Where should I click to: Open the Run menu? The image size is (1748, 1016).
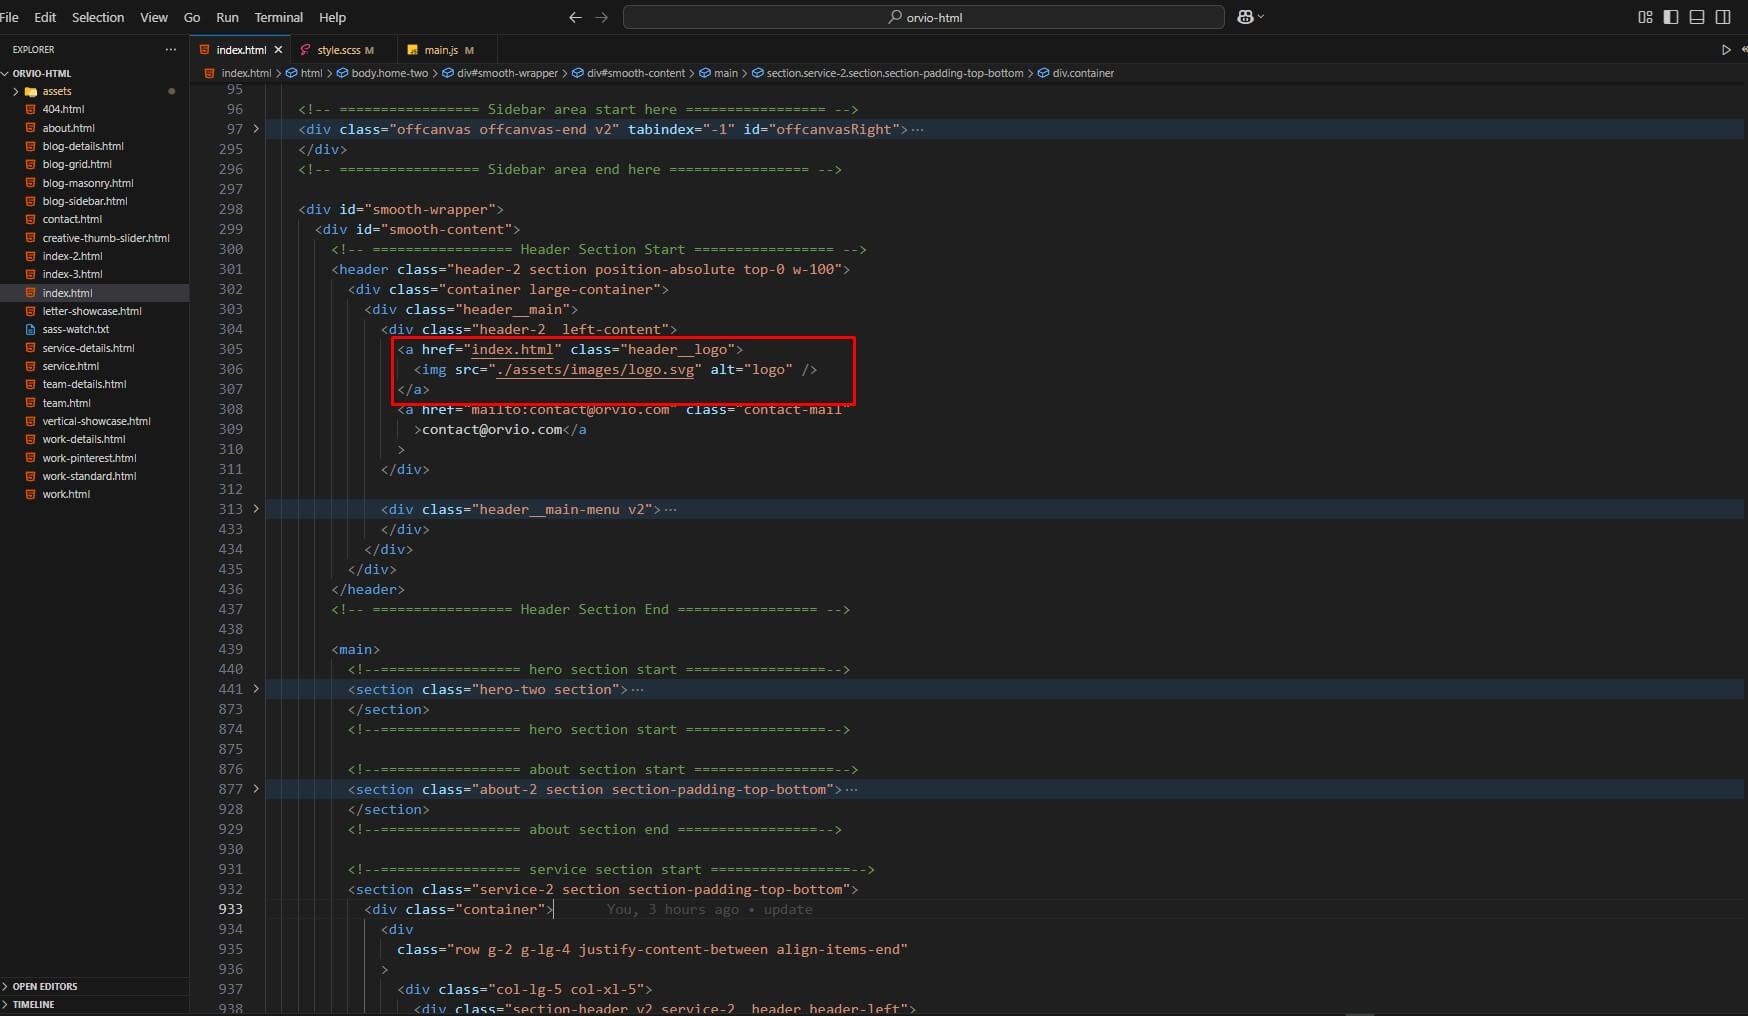click(227, 17)
